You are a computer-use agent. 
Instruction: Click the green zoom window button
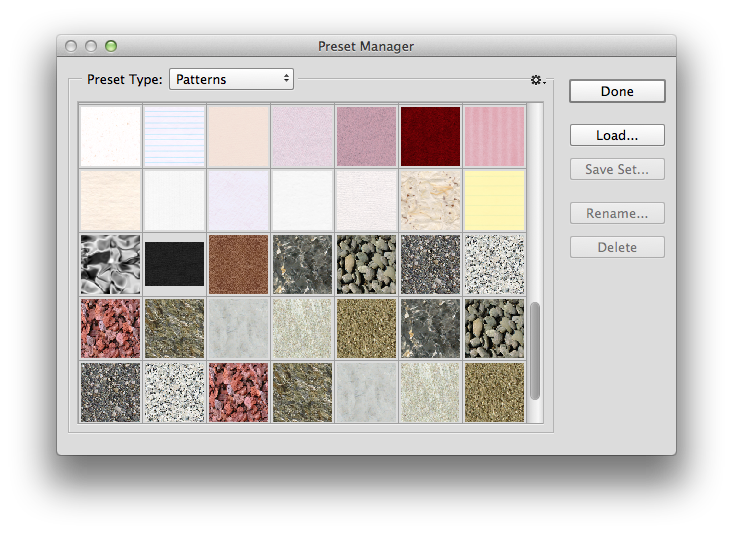111,46
